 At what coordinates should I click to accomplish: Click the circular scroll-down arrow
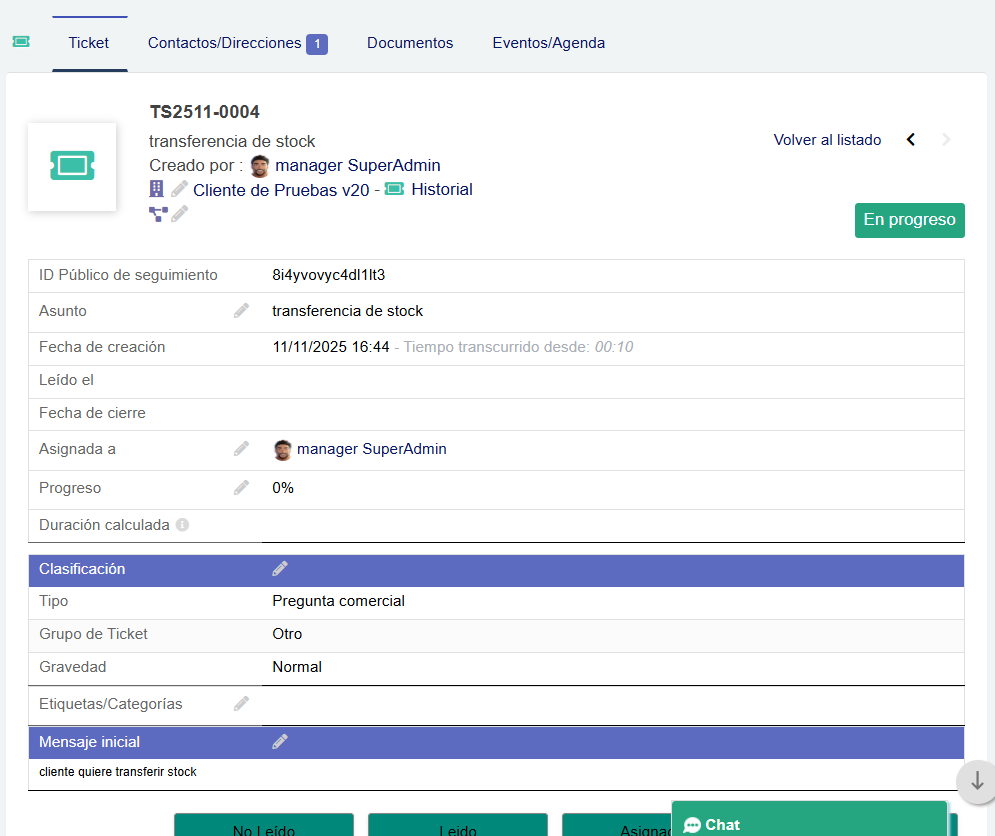(976, 782)
